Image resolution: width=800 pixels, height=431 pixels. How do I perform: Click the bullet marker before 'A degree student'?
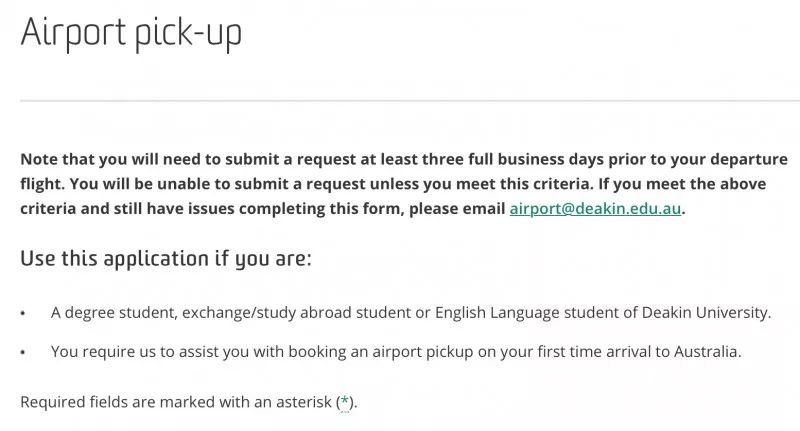point(22,313)
